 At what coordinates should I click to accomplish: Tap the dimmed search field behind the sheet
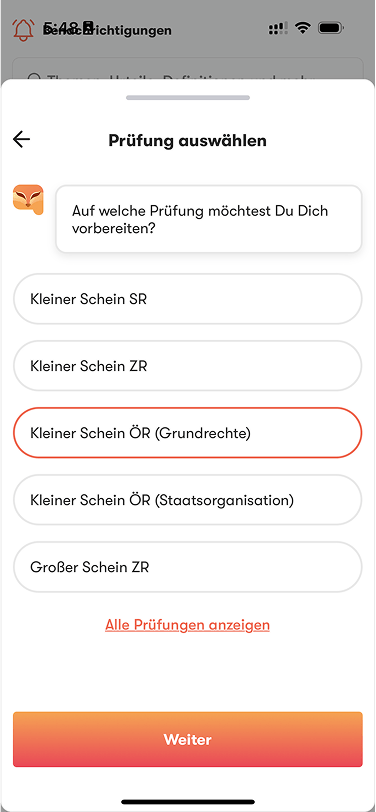187,69
